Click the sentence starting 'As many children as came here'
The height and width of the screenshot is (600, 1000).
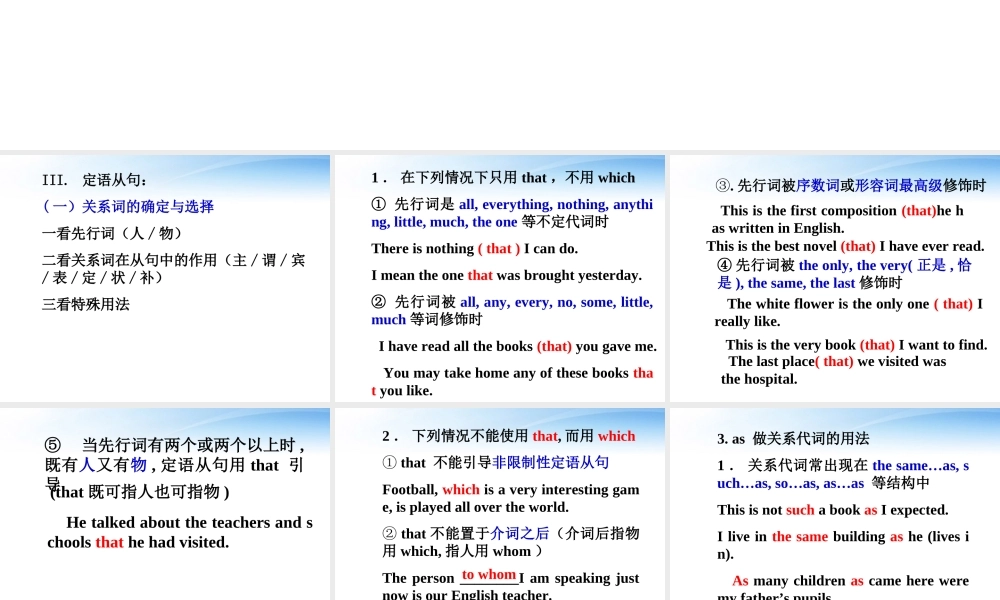(x=843, y=588)
